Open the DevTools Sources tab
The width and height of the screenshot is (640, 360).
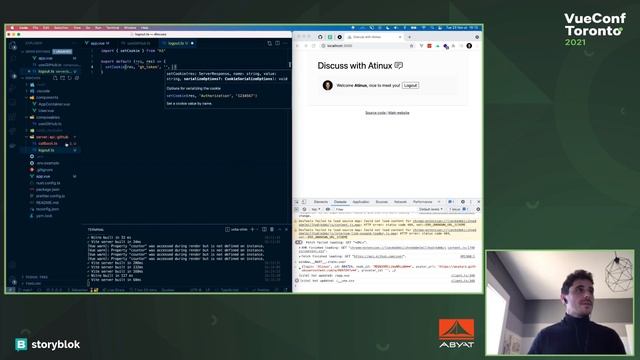coord(382,202)
